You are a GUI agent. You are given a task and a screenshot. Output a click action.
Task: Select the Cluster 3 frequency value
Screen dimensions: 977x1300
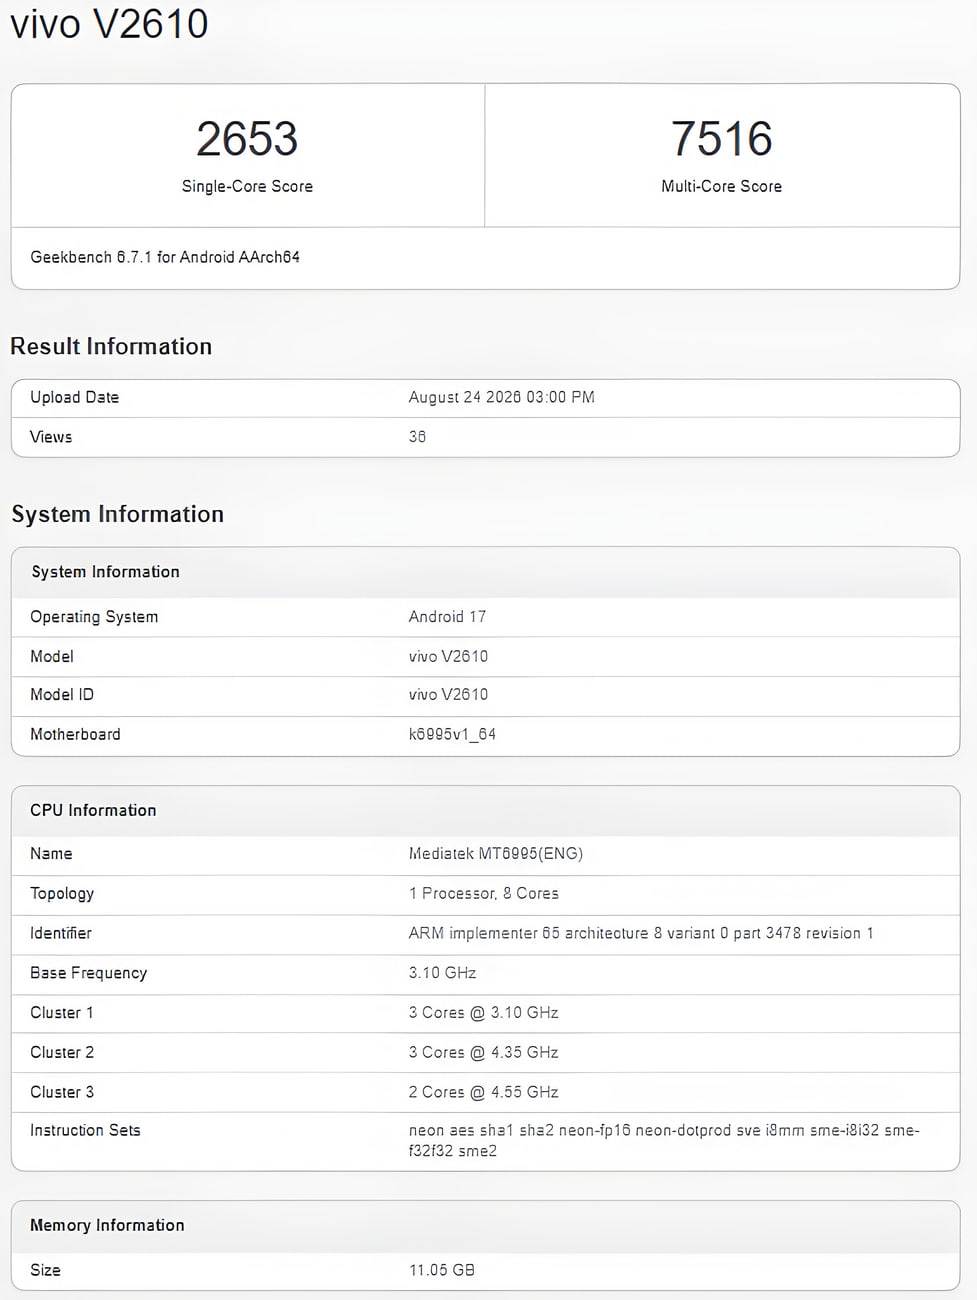tap(483, 1092)
